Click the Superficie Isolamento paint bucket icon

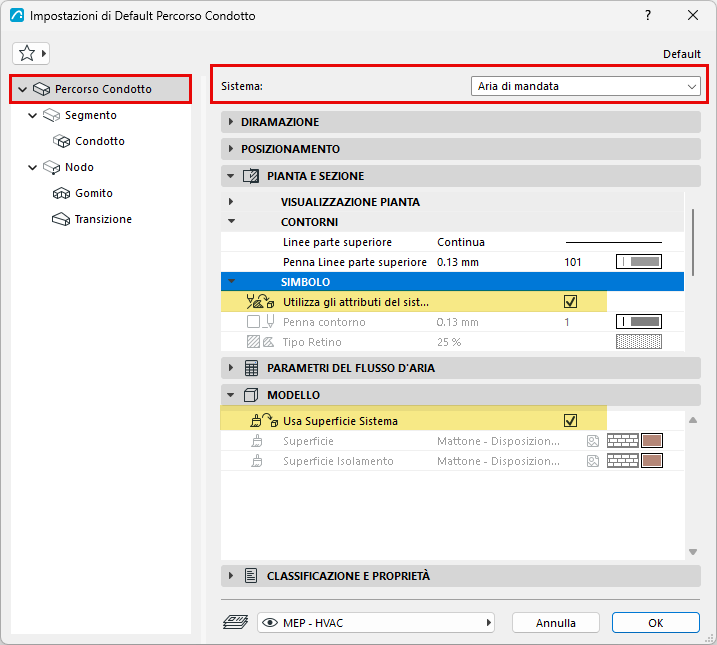tap(257, 461)
